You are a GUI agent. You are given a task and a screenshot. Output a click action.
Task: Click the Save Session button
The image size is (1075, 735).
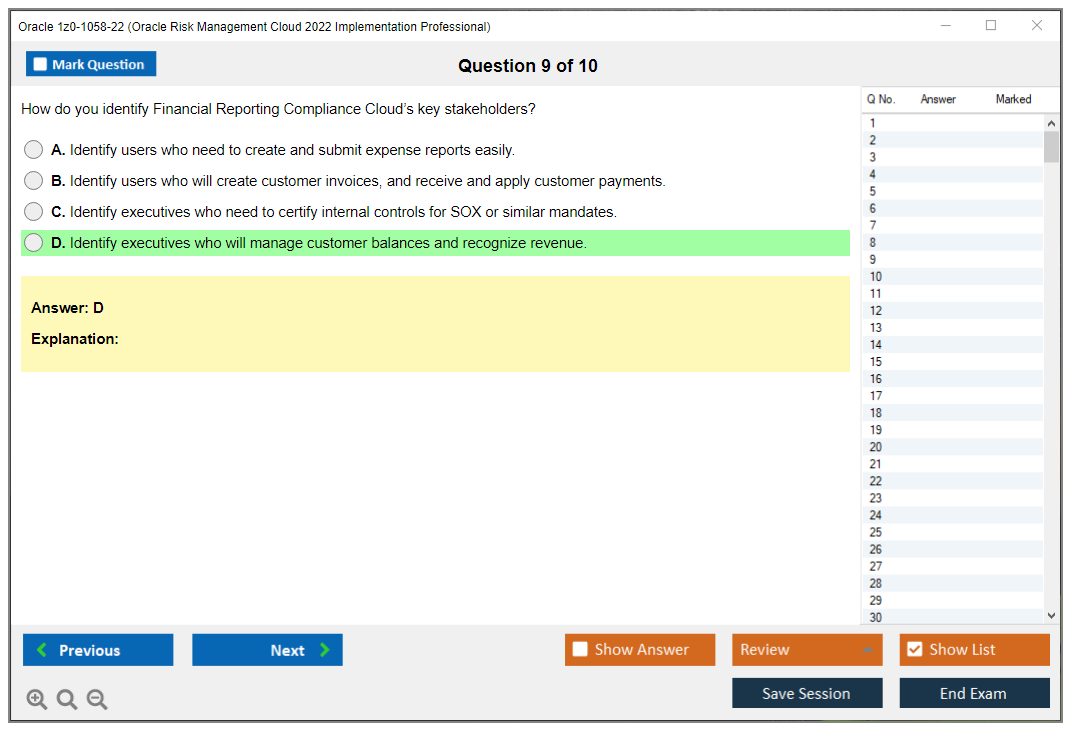(x=806, y=693)
